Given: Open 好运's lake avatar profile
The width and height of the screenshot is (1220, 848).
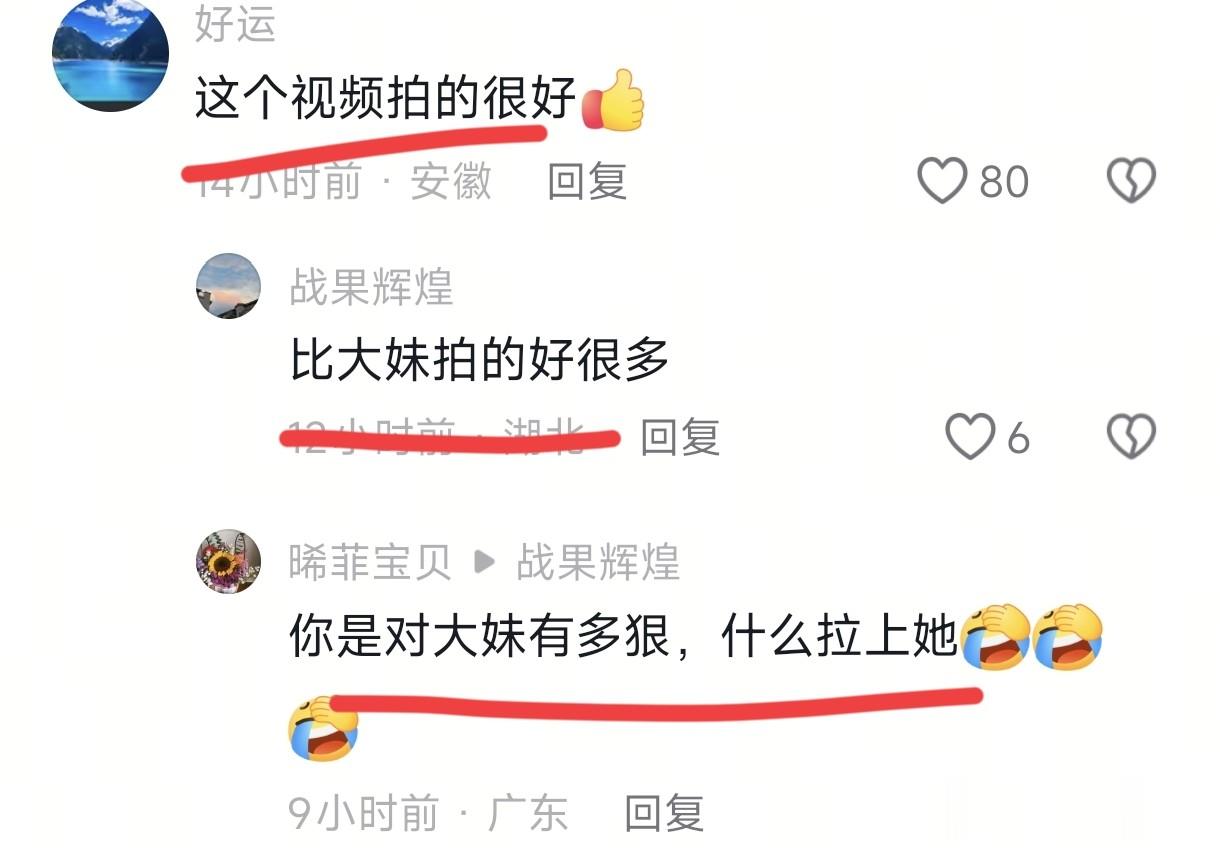Looking at the screenshot, I should click(x=110, y=55).
